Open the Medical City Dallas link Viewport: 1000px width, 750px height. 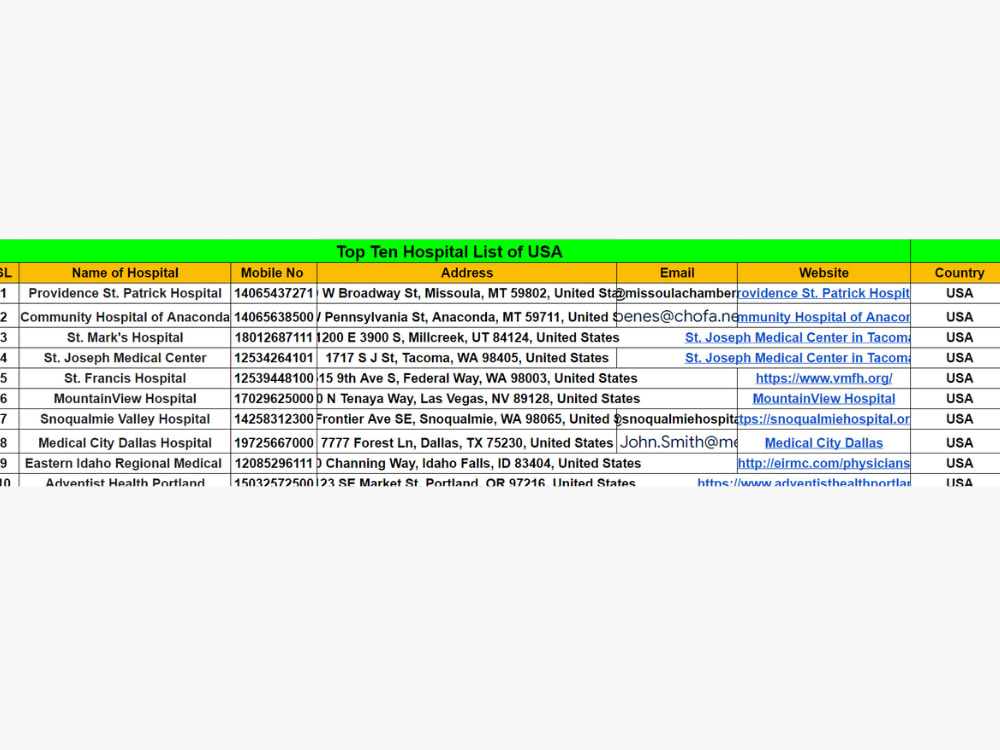(823, 443)
